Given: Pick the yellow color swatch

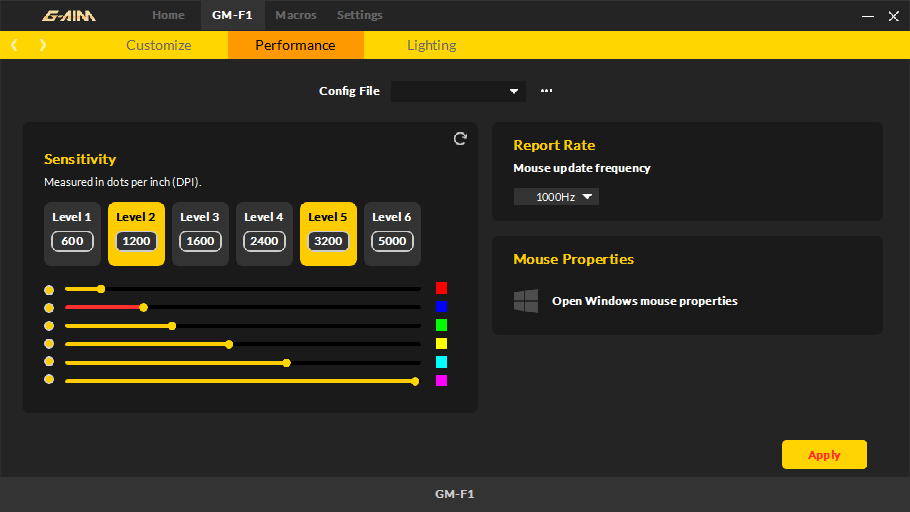Looking at the screenshot, I should [x=441, y=344].
